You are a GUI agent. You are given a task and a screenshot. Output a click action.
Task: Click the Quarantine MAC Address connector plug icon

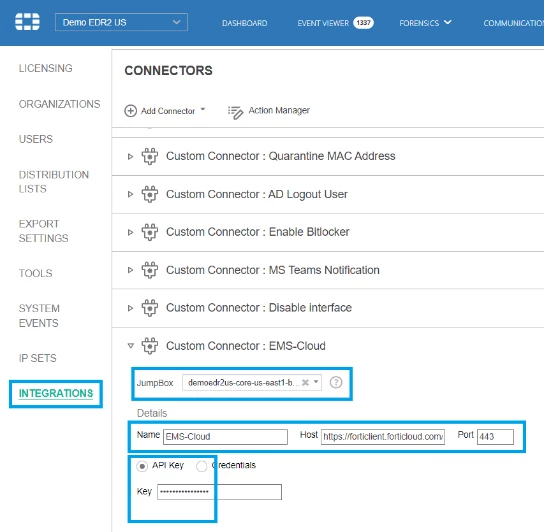tap(150, 156)
